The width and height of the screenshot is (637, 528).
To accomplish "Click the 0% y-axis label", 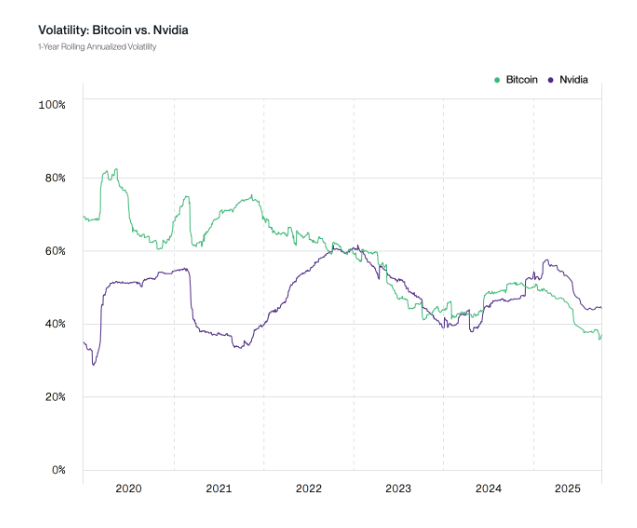I will coord(57,470).
